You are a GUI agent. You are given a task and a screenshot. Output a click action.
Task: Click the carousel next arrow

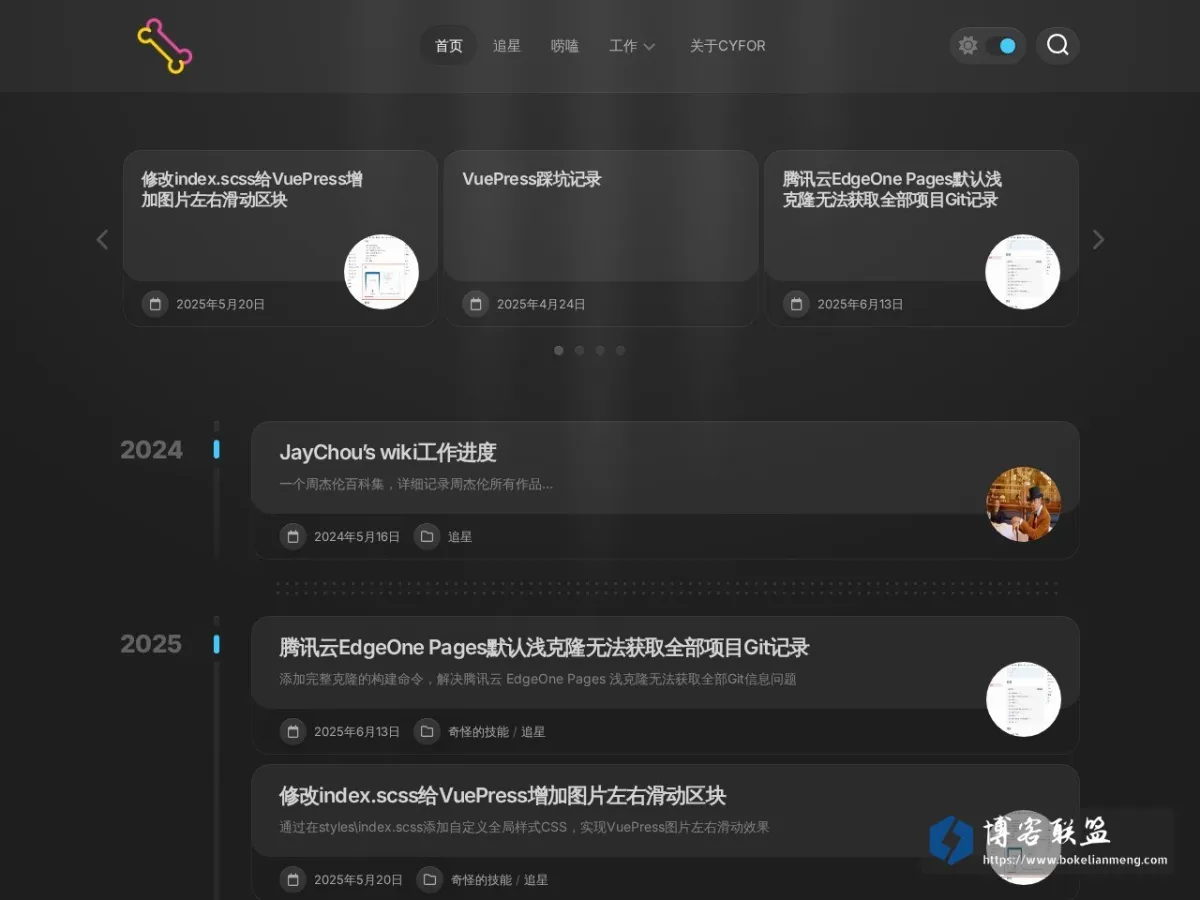pyautogui.click(x=1098, y=239)
